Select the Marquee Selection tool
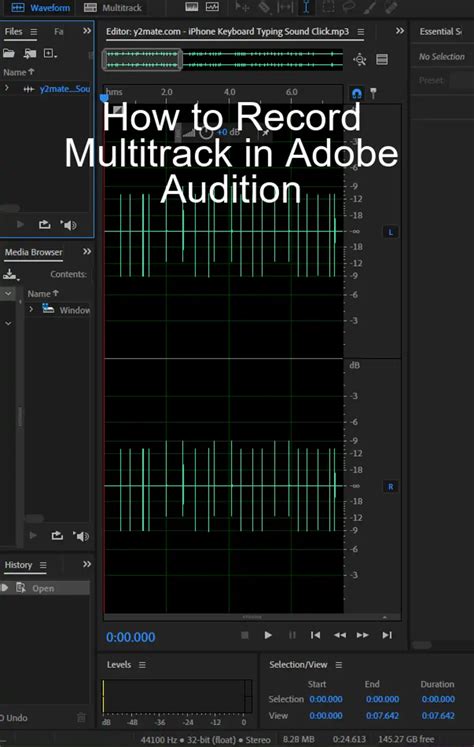Screen dimensions: 474x747 328,7
